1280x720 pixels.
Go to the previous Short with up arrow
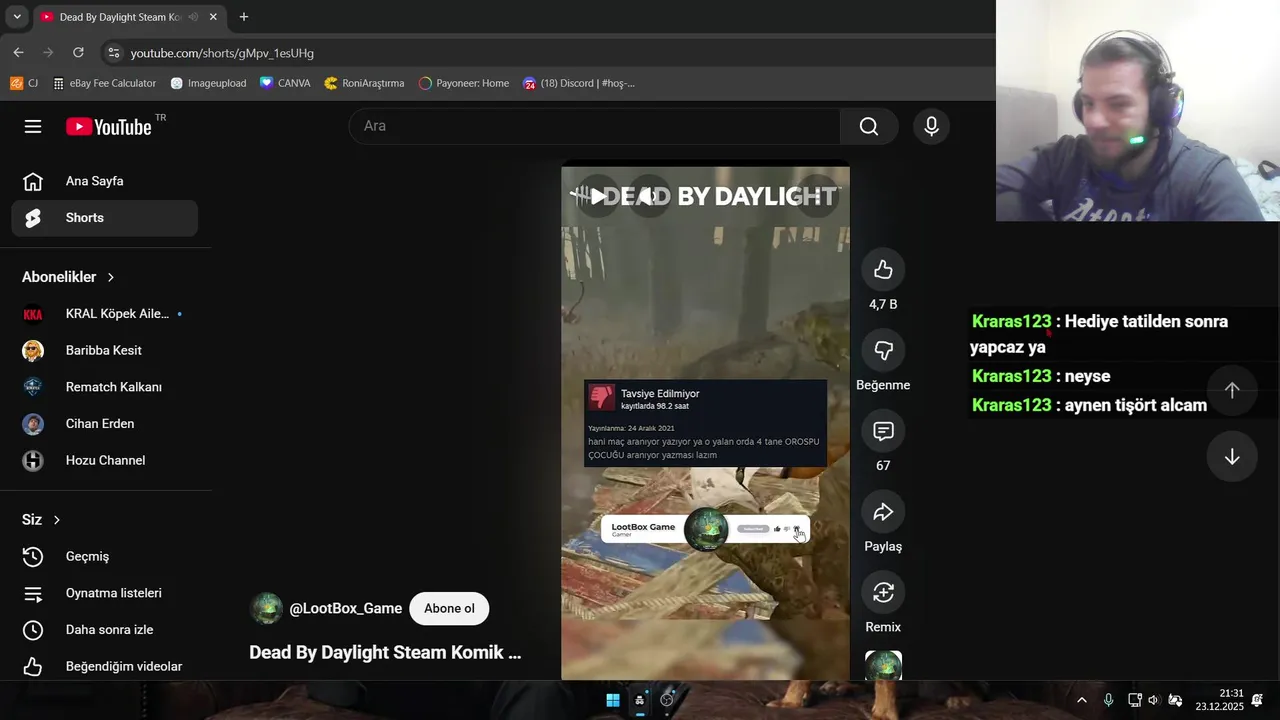[1232, 391]
